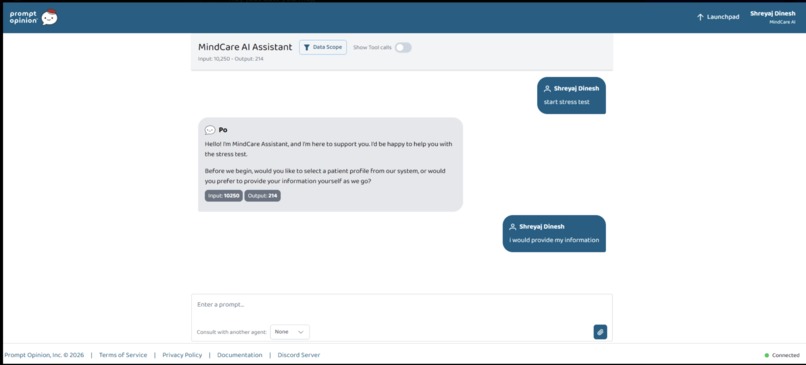Toggle the Show Tool calls switch

pos(403,47)
